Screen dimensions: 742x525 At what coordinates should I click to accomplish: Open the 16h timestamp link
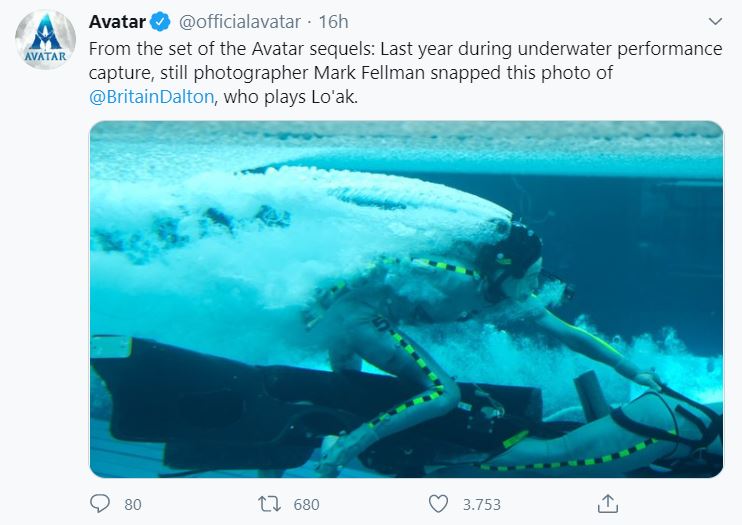pyautogui.click(x=333, y=22)
